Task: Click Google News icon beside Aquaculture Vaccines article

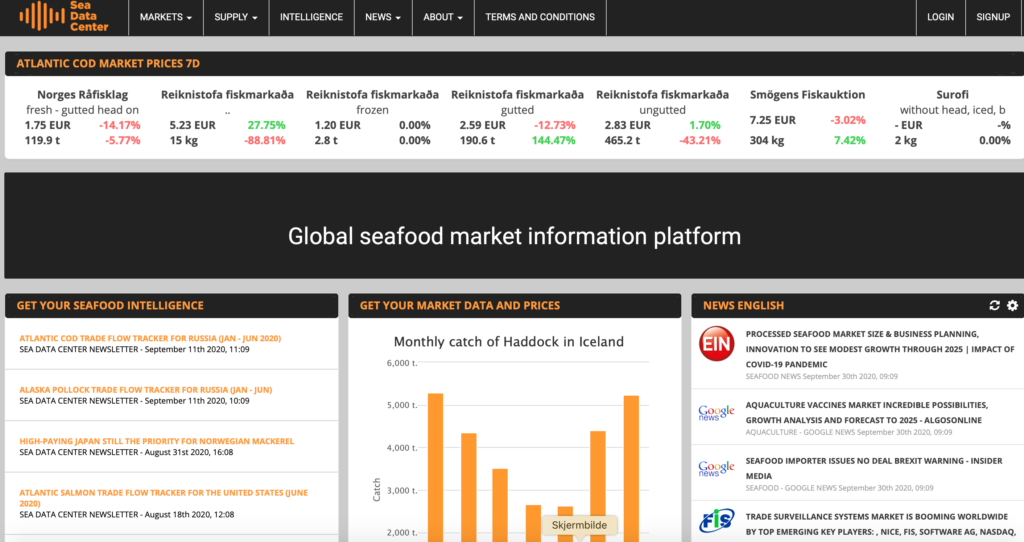Action: [x=716, y=413]
